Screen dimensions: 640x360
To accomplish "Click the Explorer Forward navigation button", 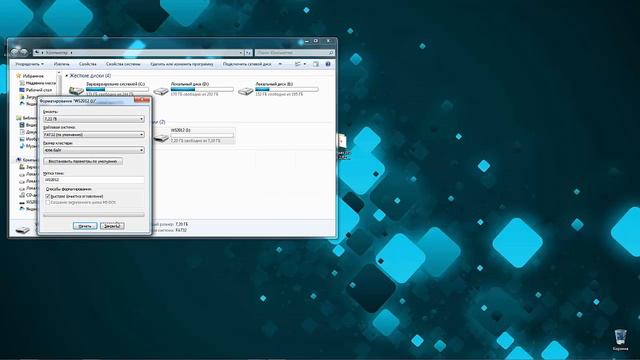I will (24, 52).
